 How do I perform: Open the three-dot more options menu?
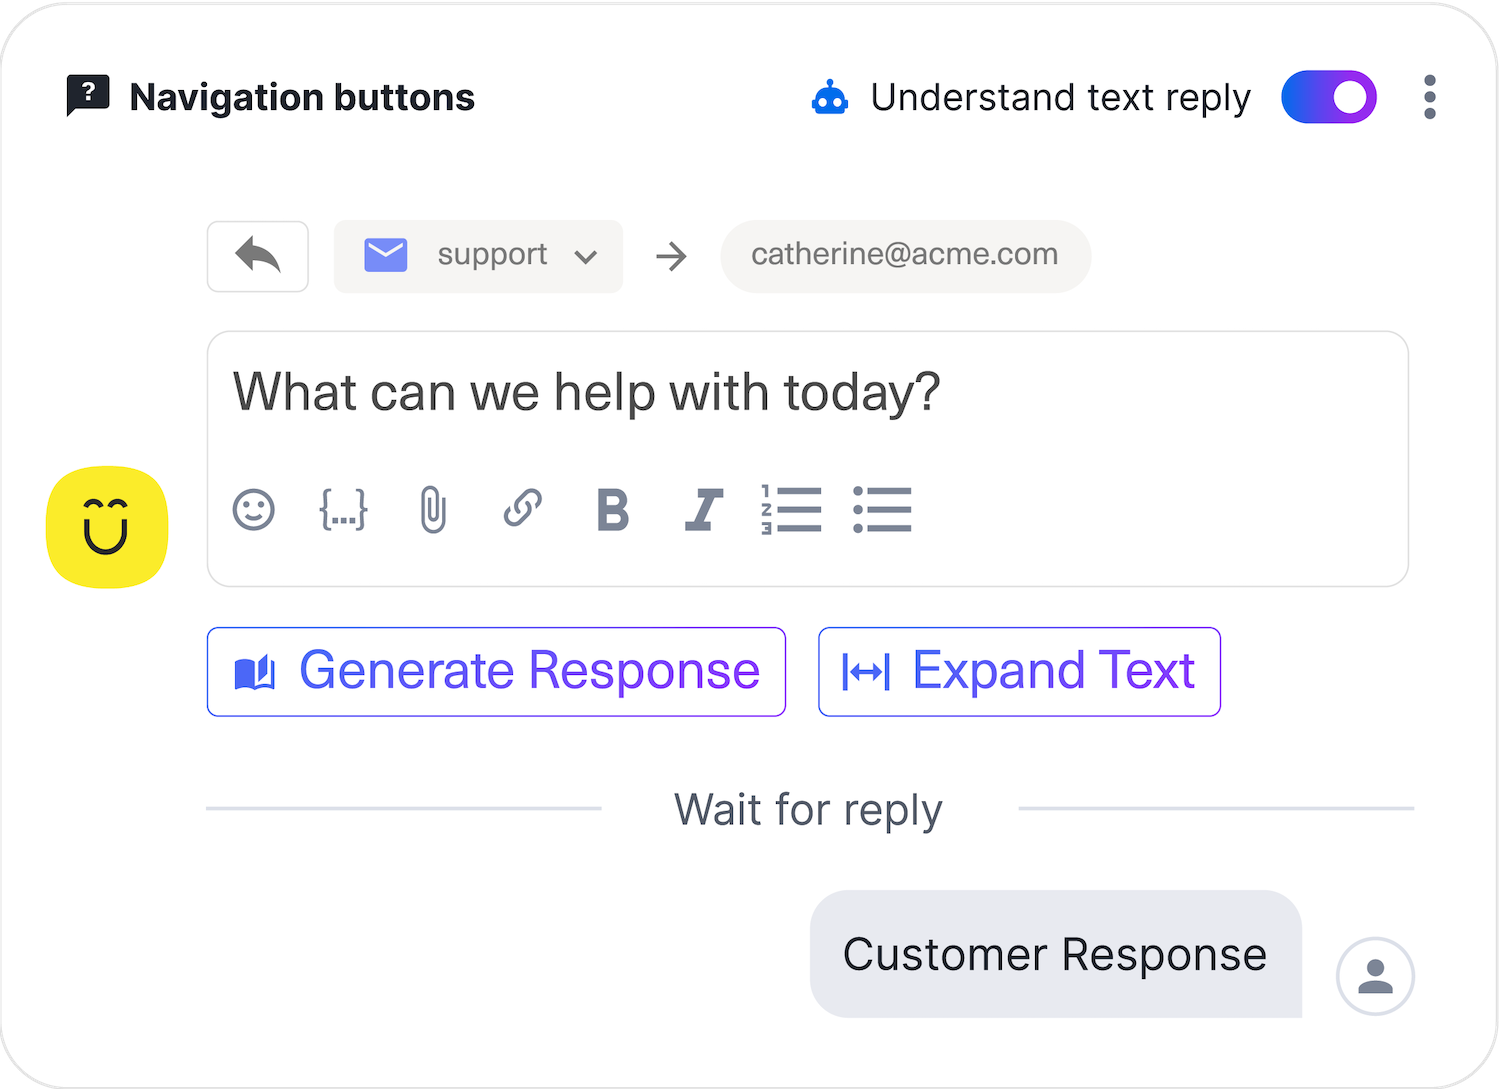1430,97
